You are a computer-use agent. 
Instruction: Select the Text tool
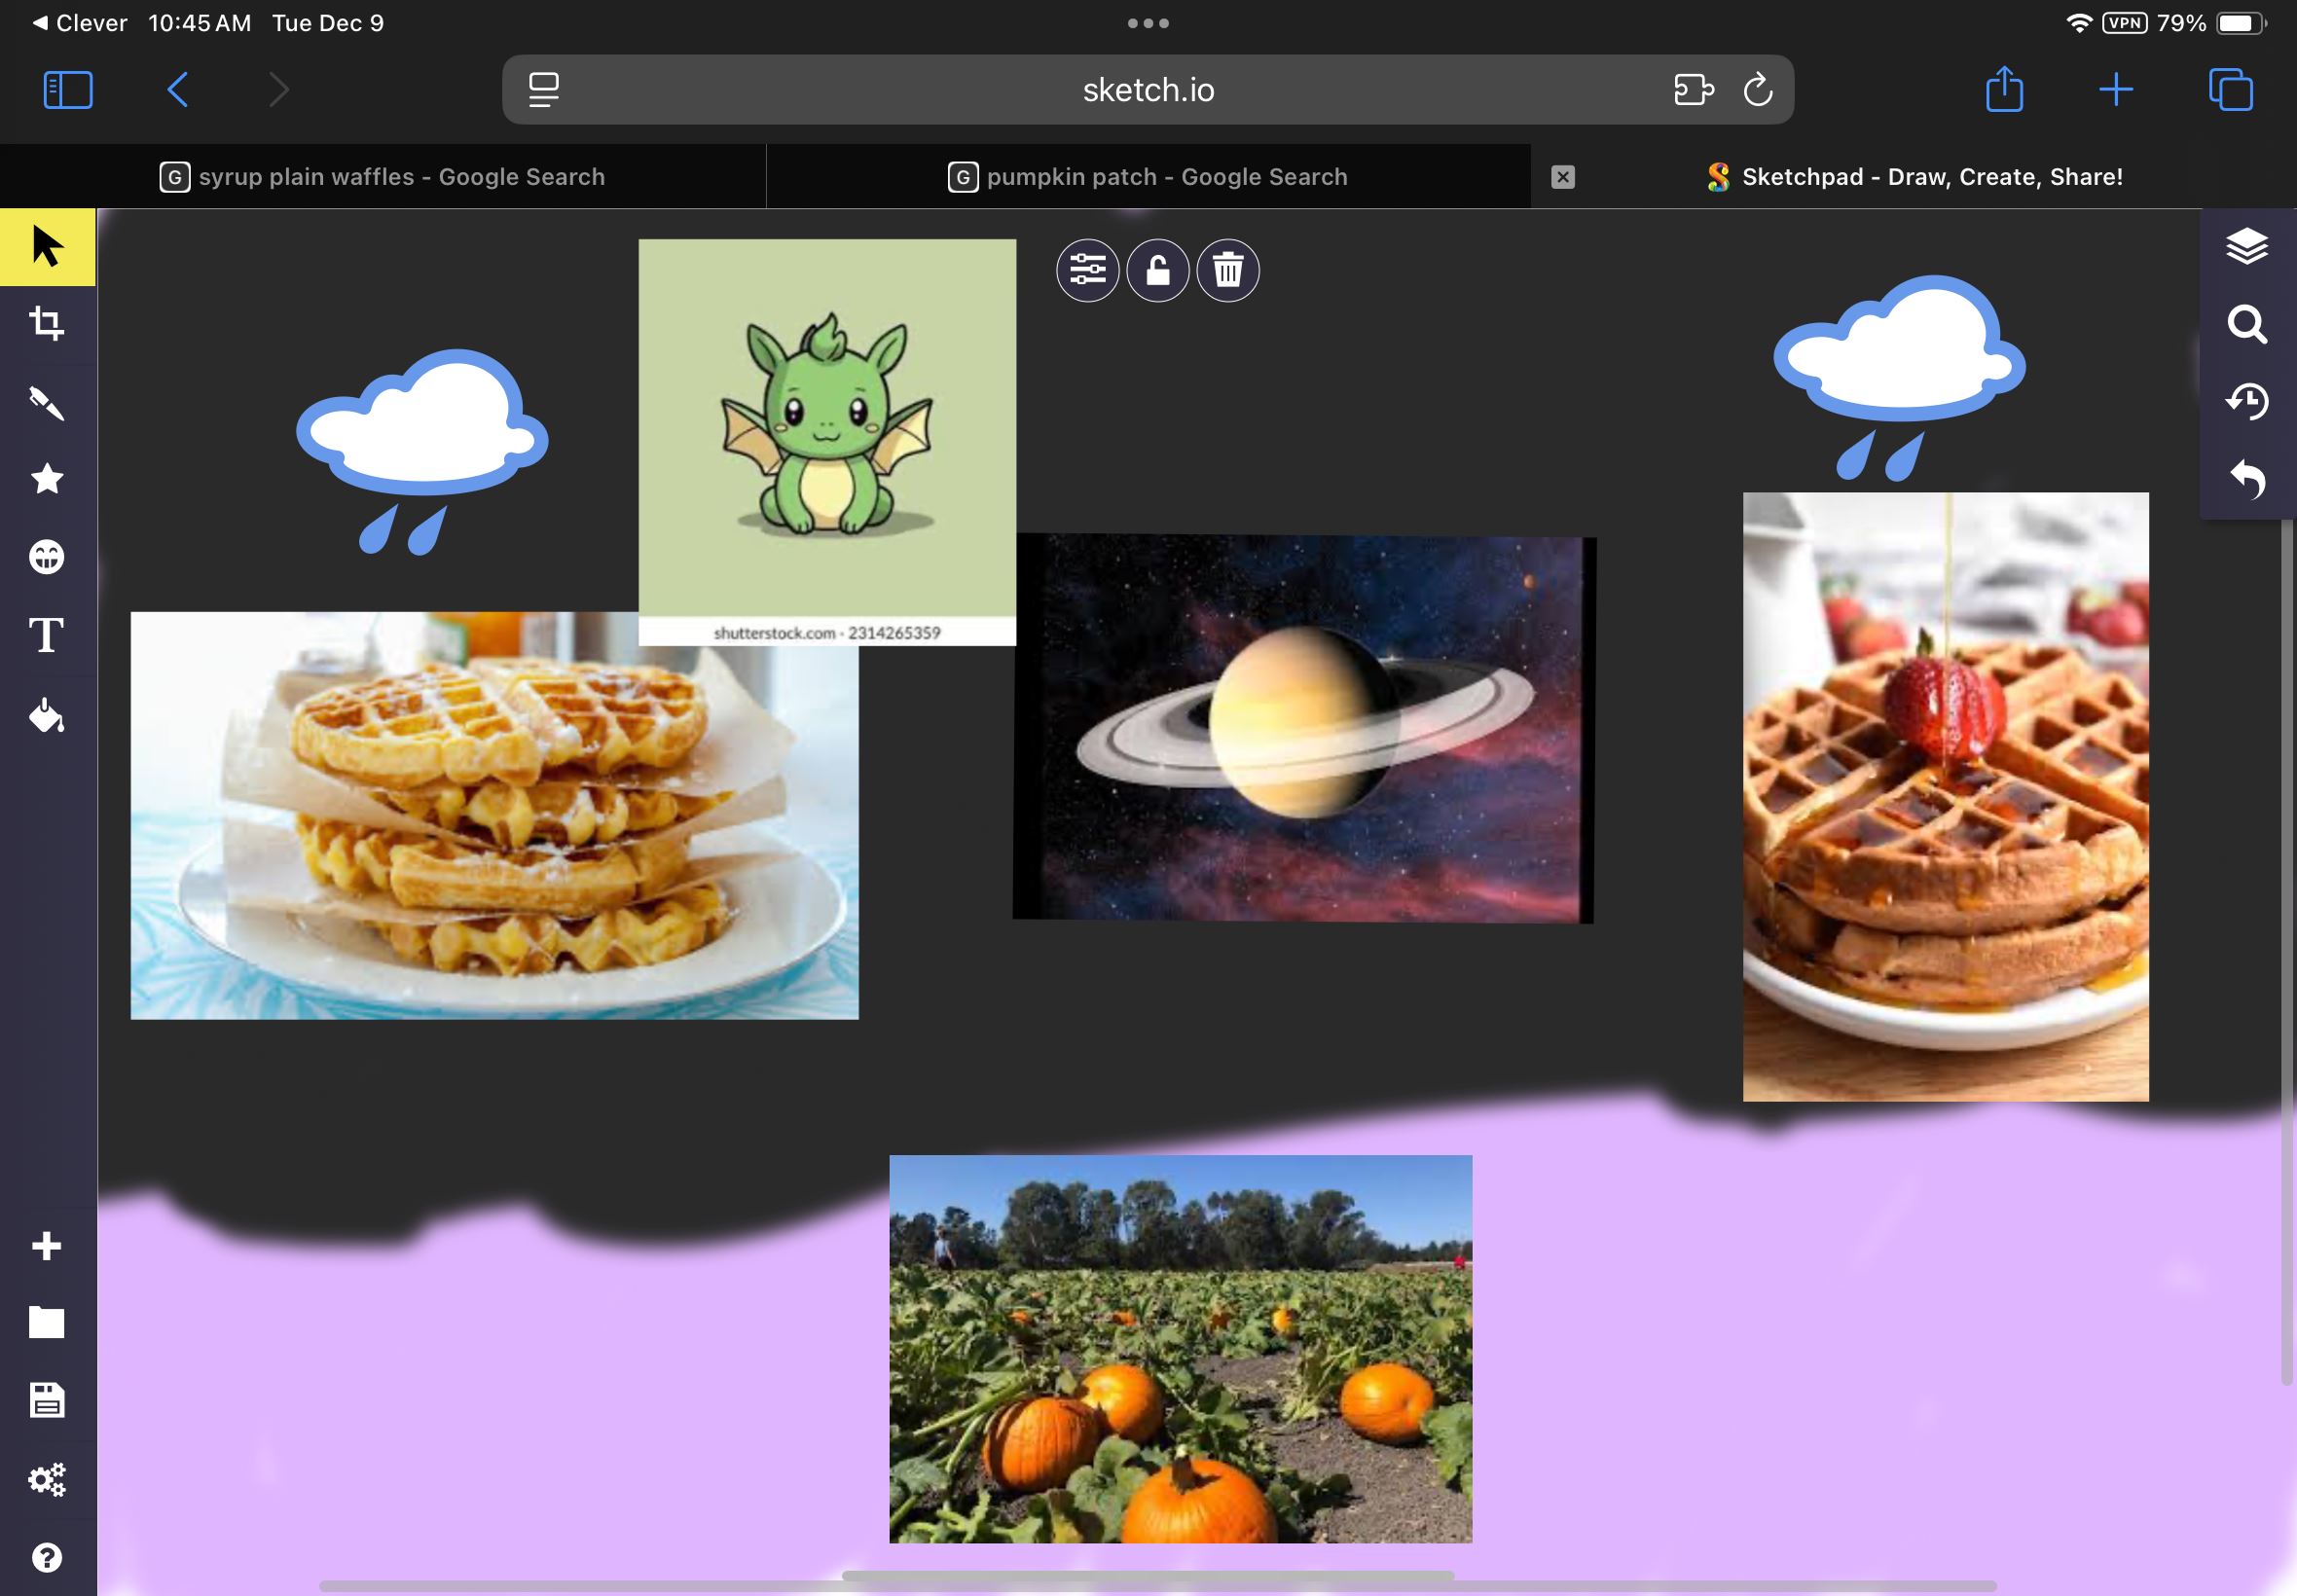(47, 636)
